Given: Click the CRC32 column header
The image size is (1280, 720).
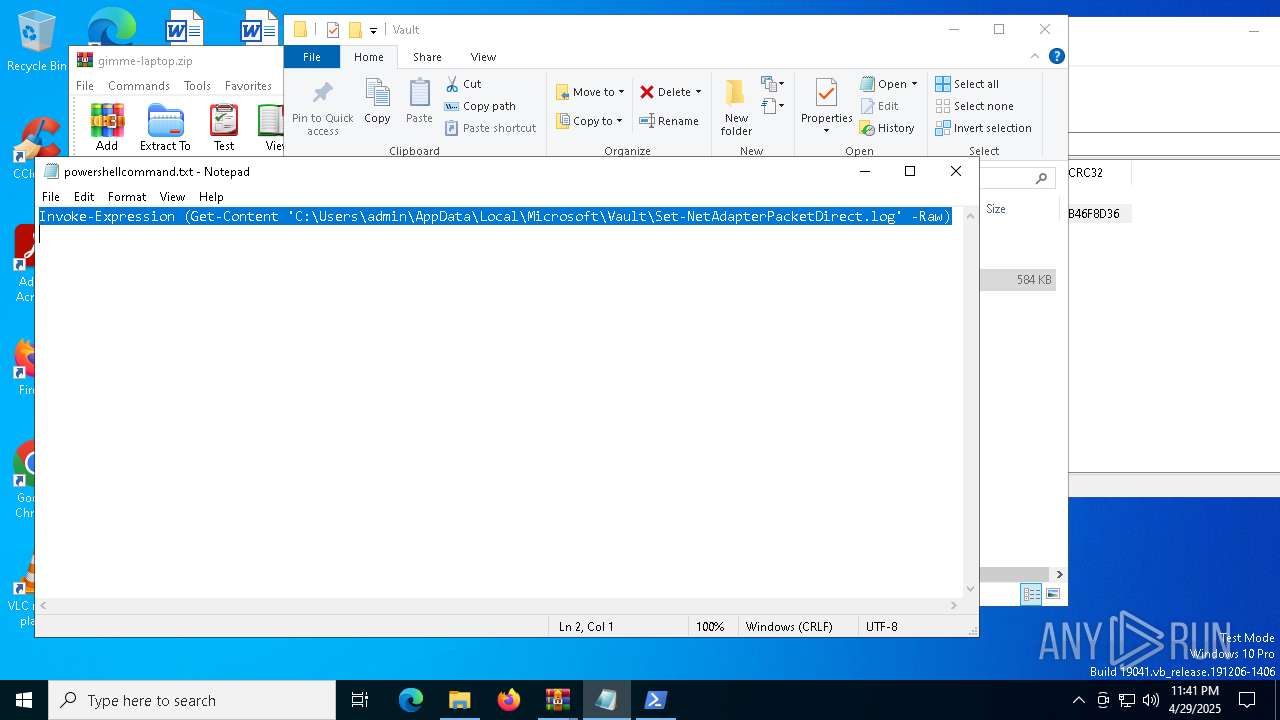Looking at the screenshot, I should (1086, 173).
